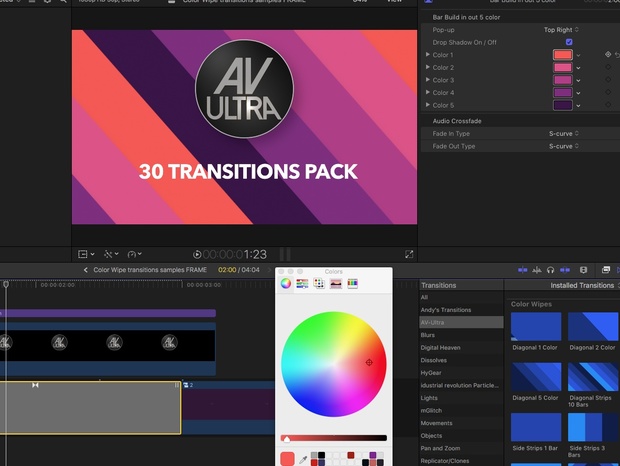Open clip appearance options icon

[583, 270]
